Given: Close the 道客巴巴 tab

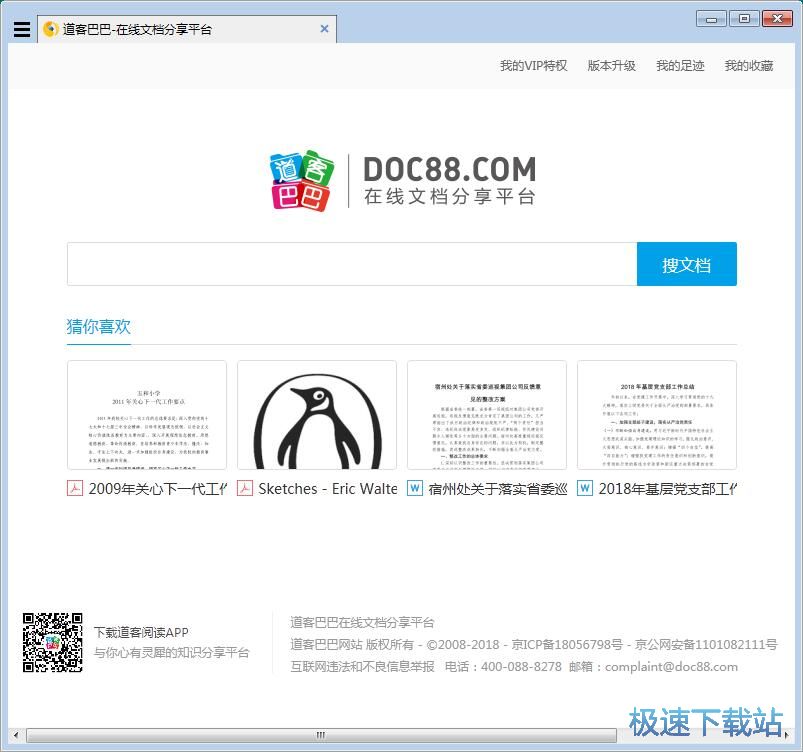Looking at the screenshot, I should (x=324, y=29).
